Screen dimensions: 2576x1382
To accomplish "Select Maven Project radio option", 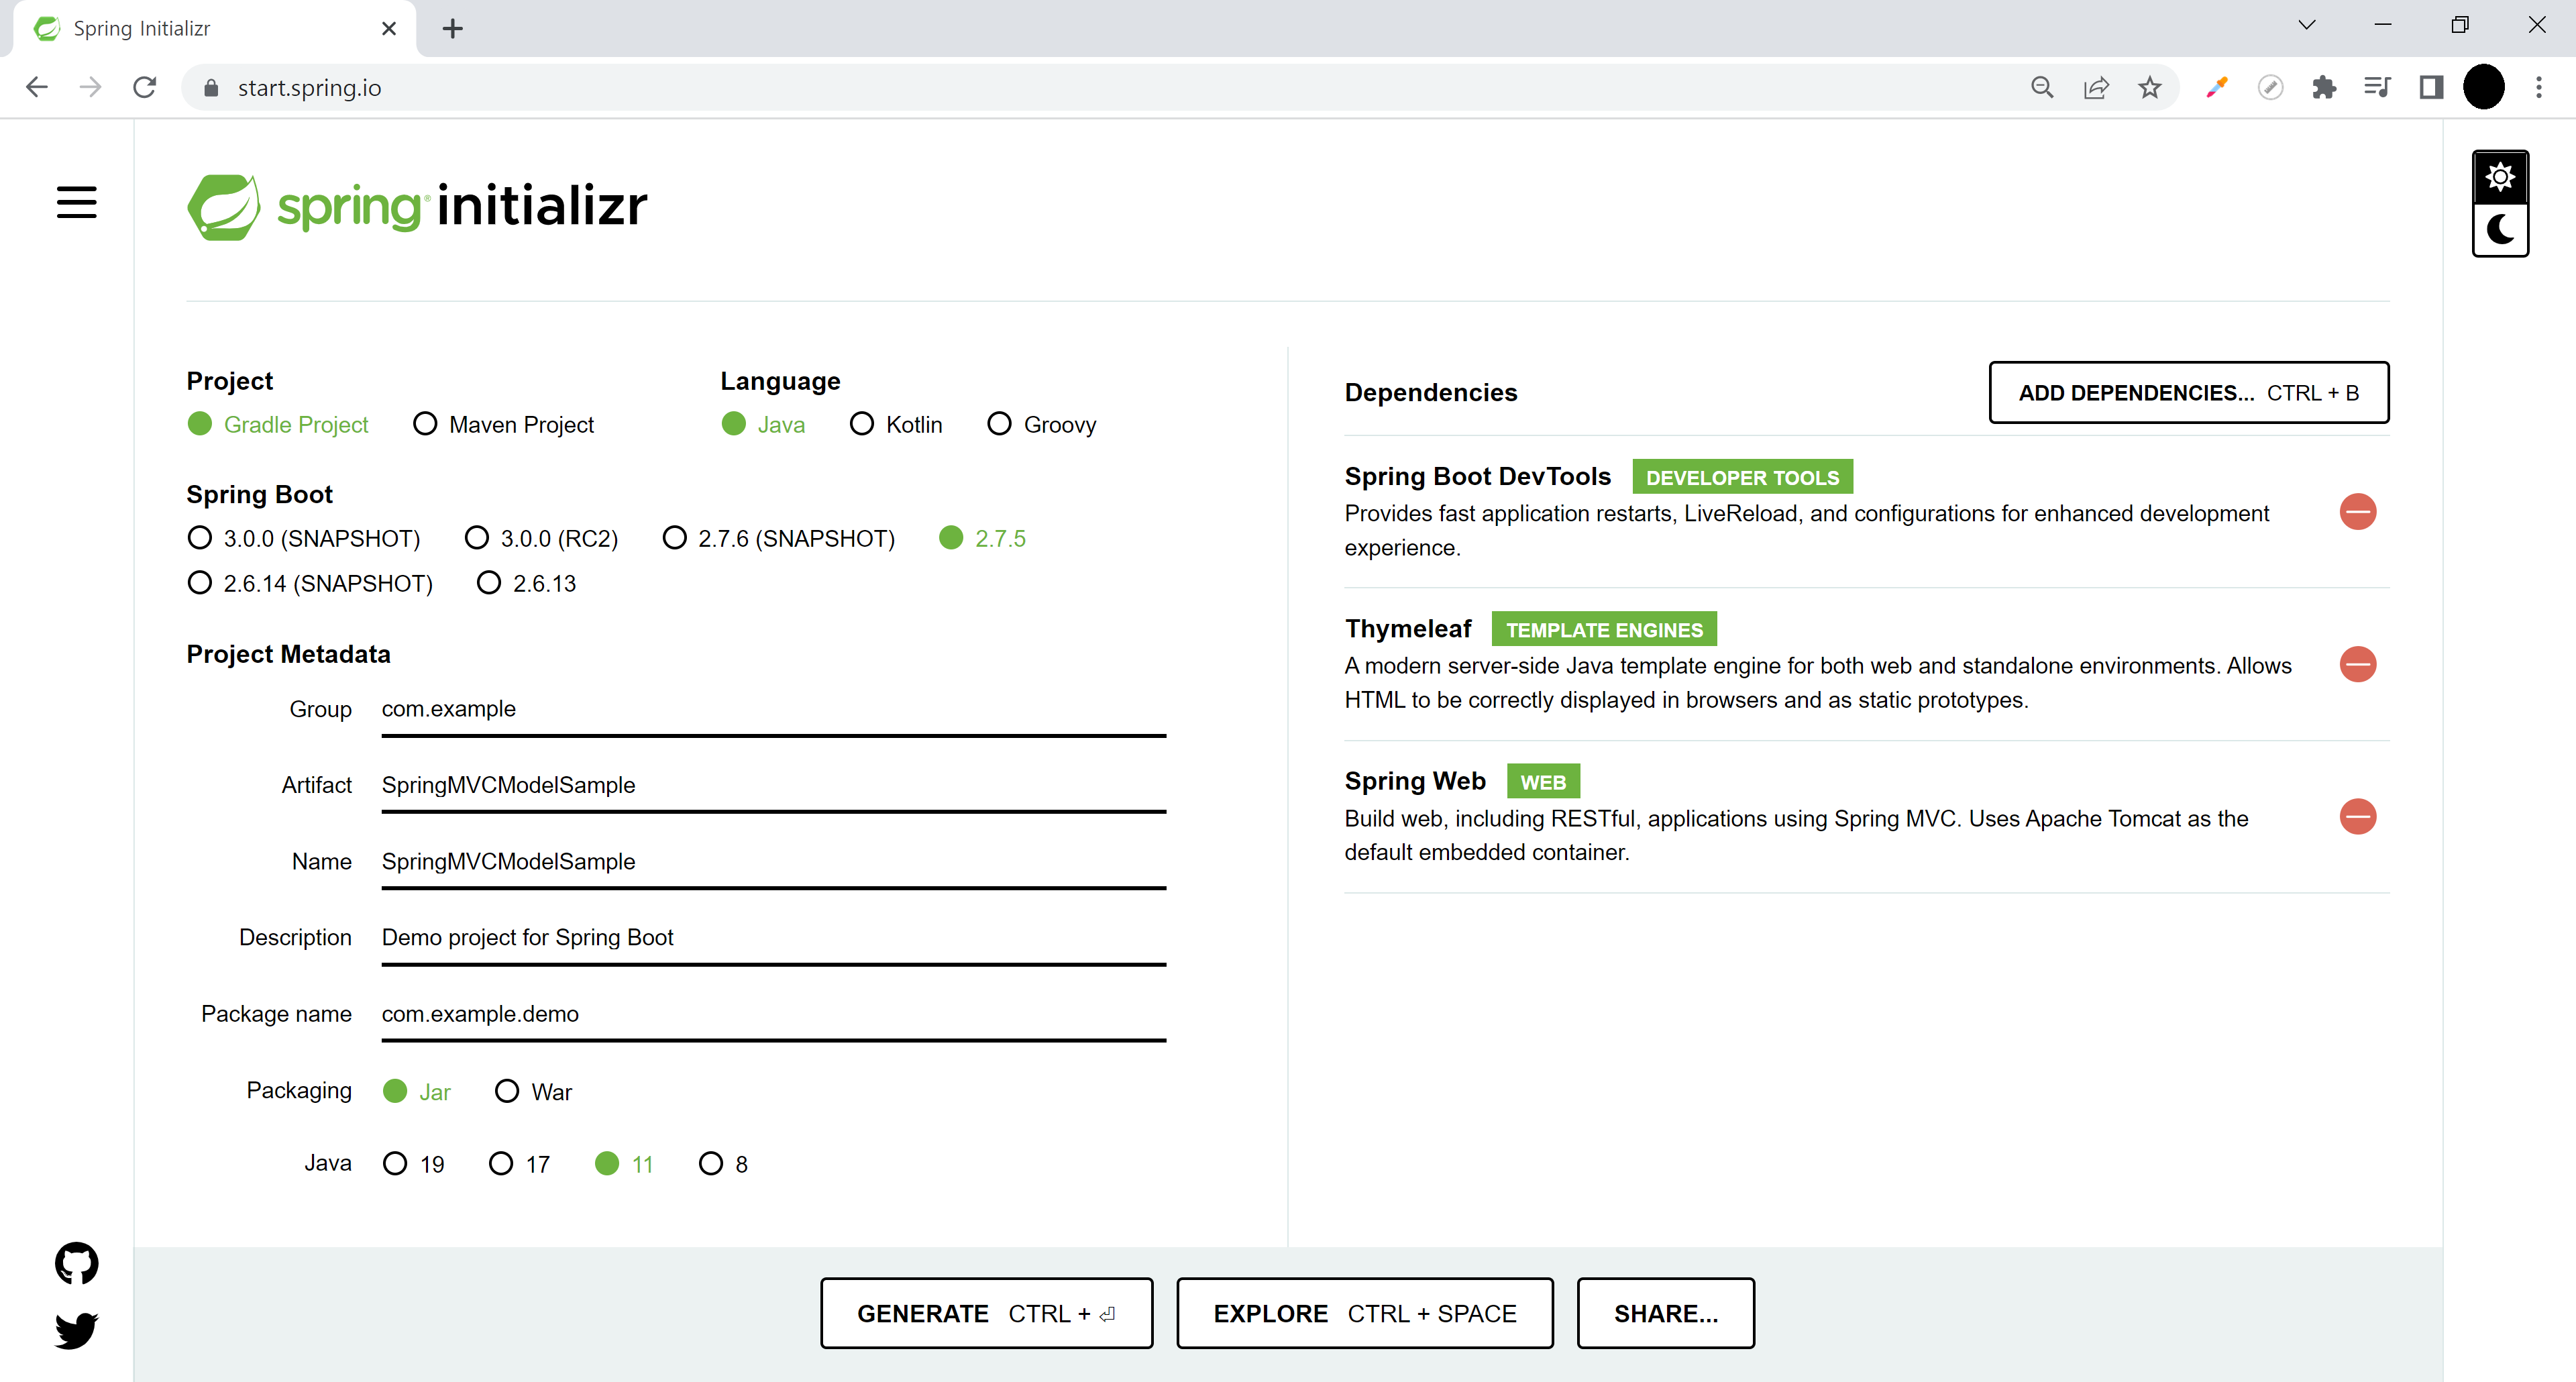I will click(425, 425).
